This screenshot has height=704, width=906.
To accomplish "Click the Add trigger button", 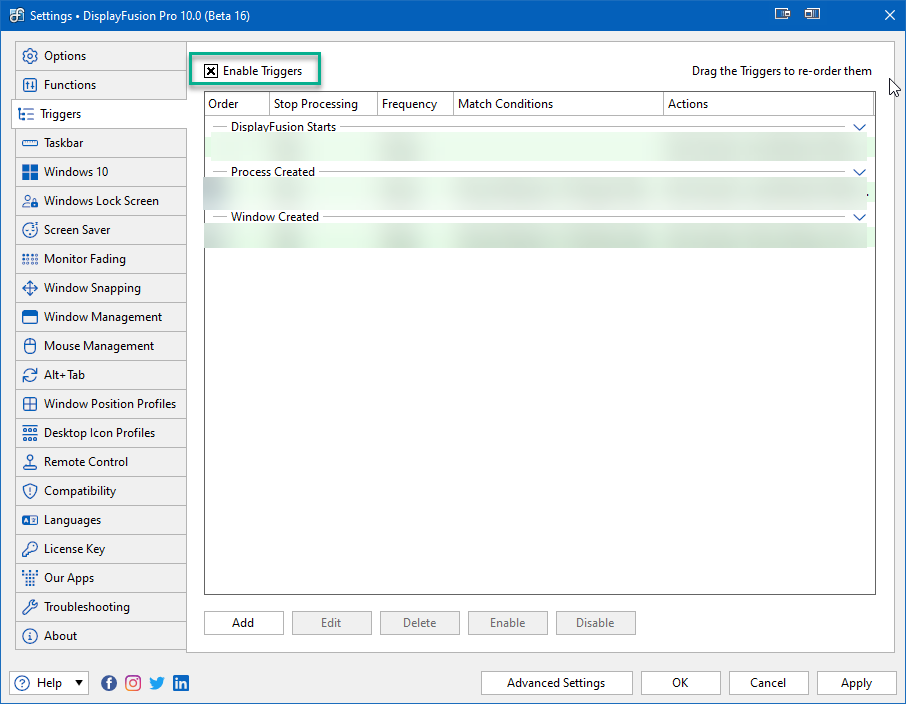I will (x=244, y=623).
